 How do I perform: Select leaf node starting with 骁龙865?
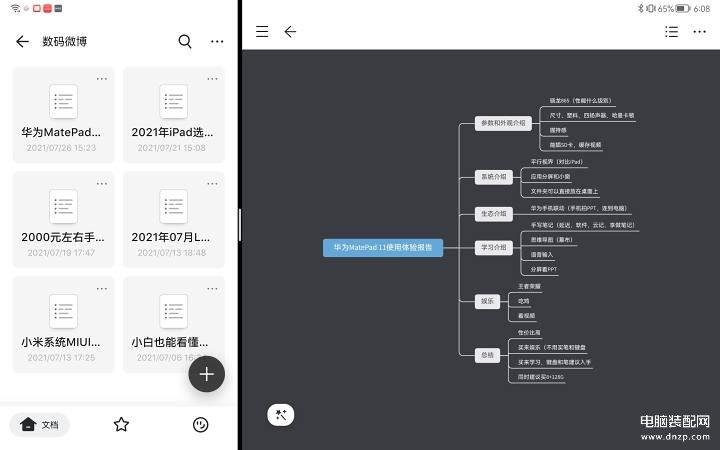pos(580,101)
